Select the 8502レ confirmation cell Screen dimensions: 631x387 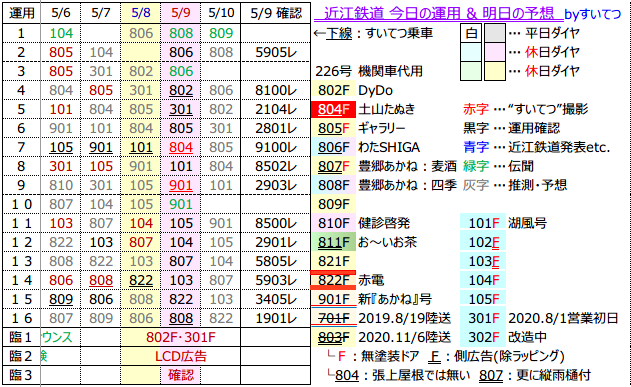[276, 166]
